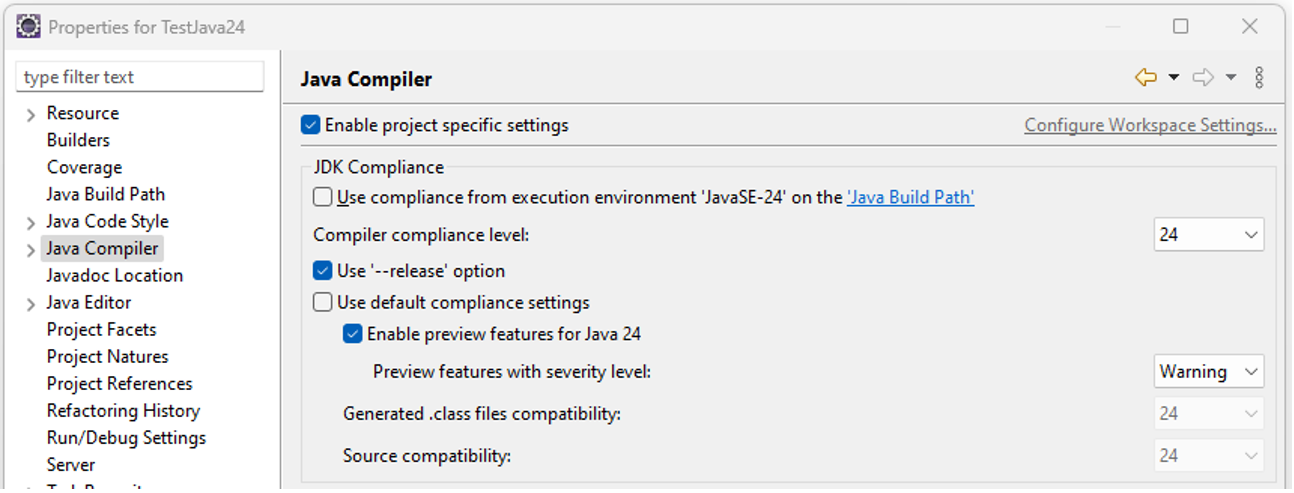Open Compiler compliance level dropdown

(1209, 235)
